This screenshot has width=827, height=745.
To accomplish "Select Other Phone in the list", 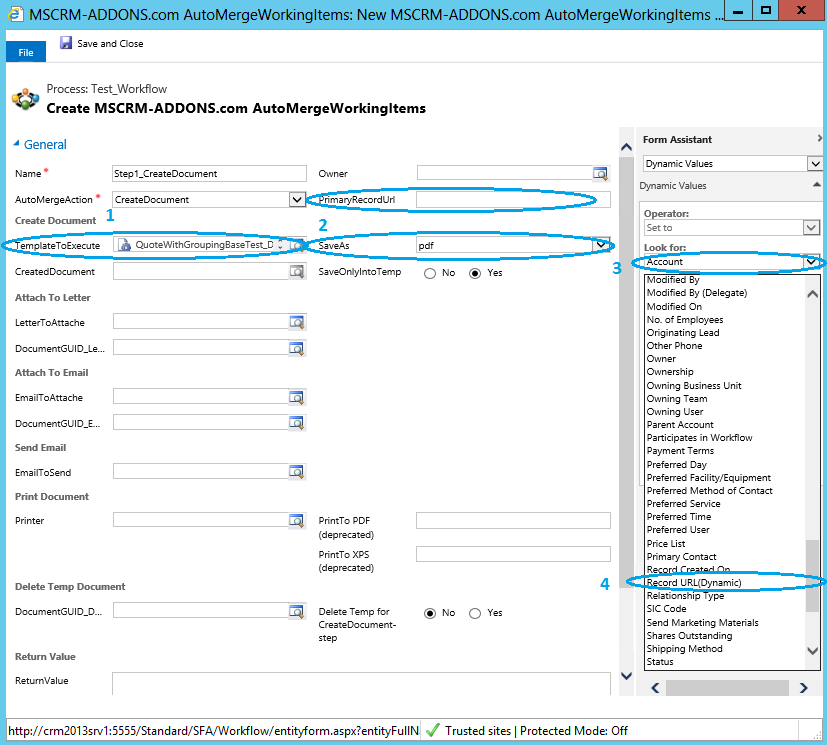I will 674,346.
